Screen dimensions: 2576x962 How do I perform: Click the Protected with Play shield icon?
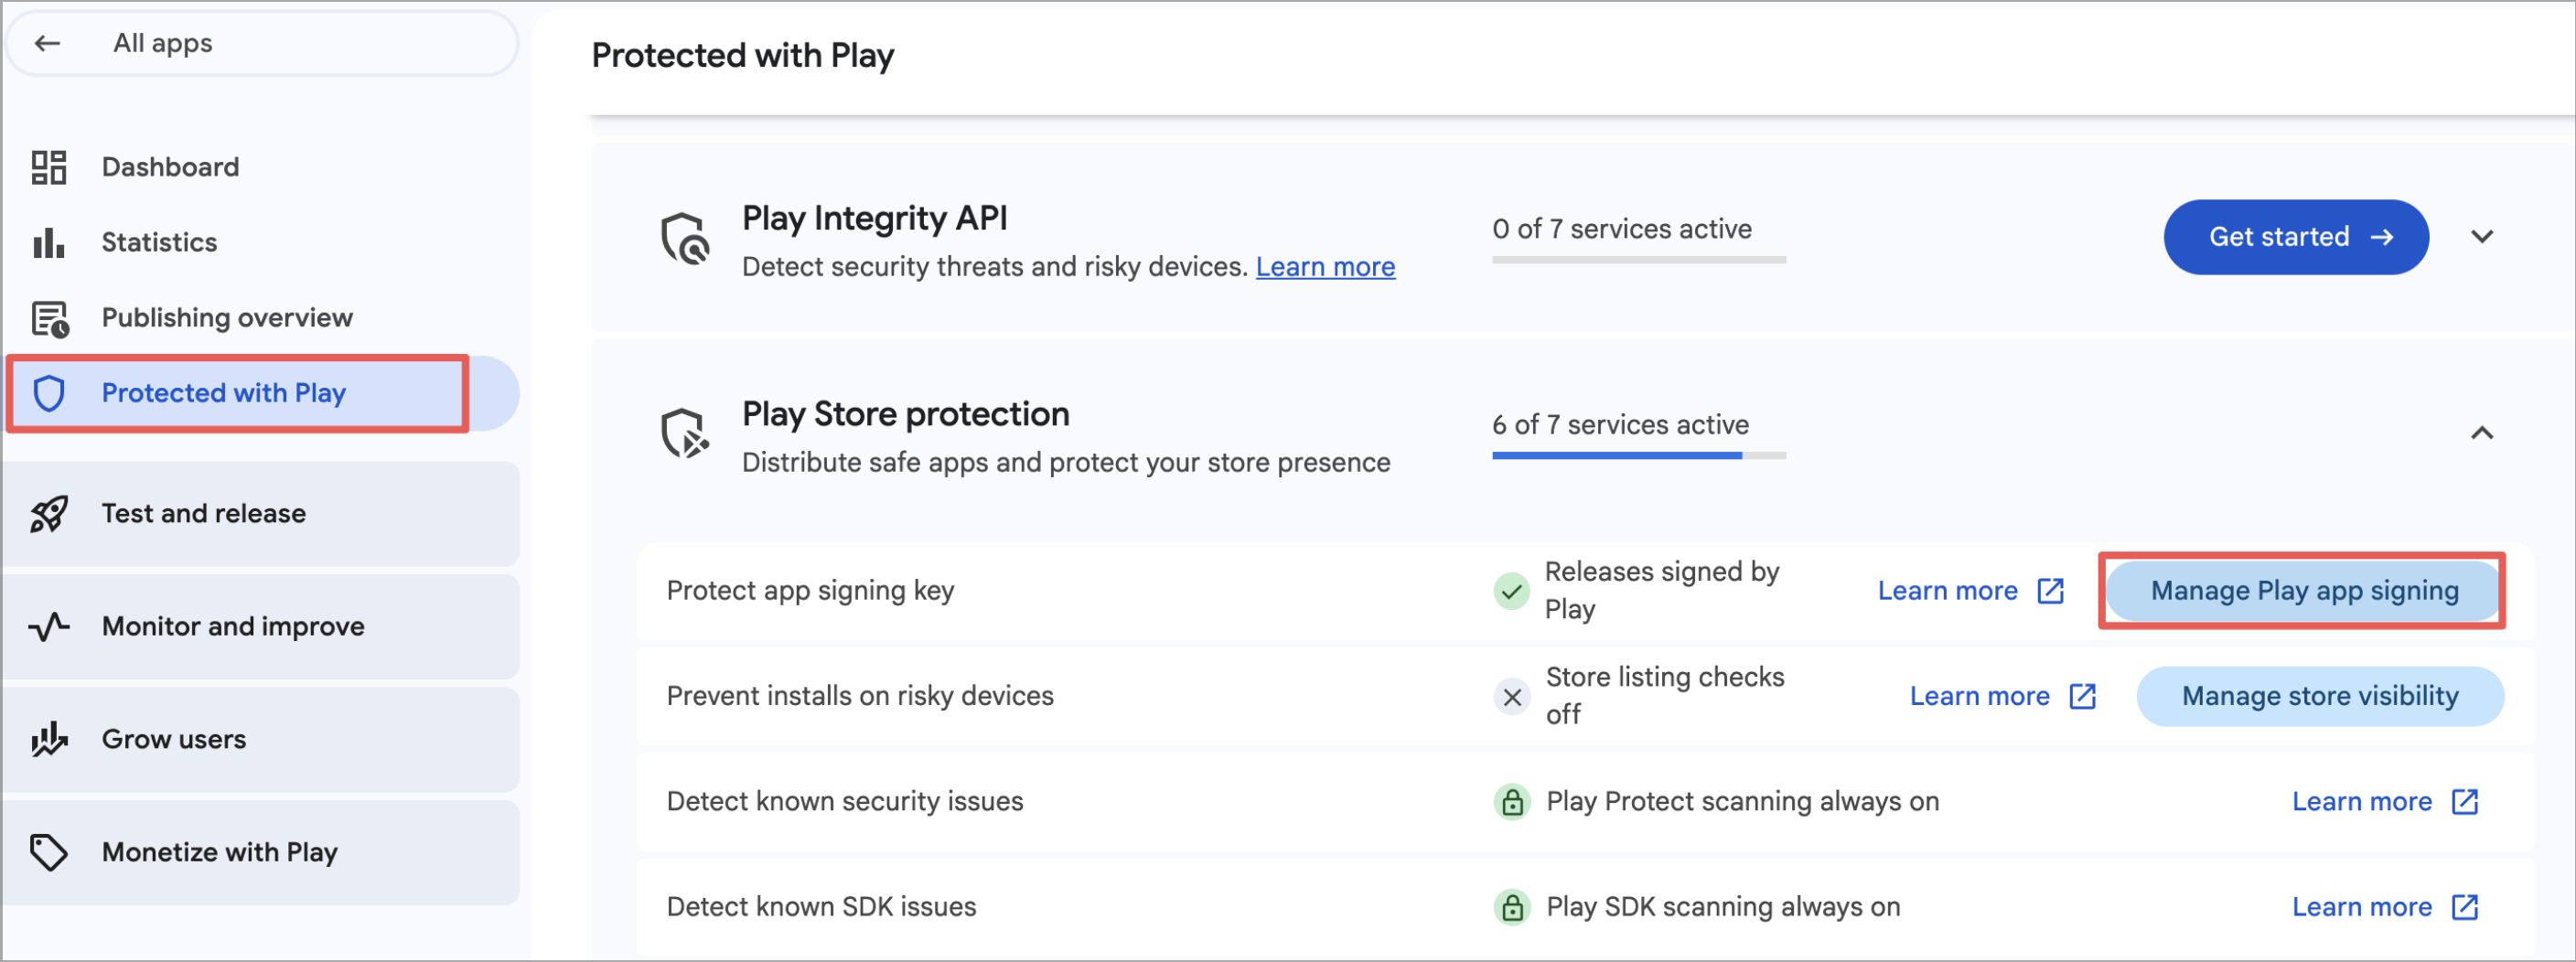(x=49, y=393)
